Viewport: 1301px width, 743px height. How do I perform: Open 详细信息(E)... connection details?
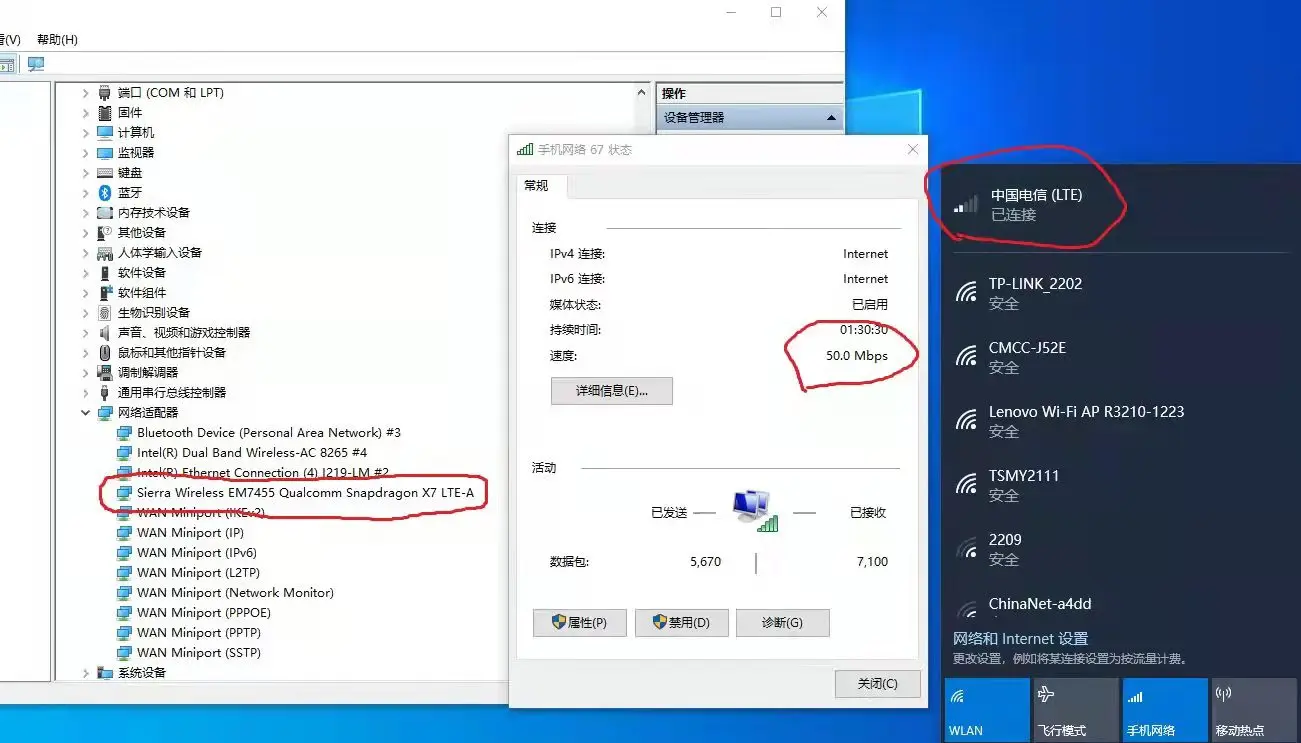click(x=612, y=391)
